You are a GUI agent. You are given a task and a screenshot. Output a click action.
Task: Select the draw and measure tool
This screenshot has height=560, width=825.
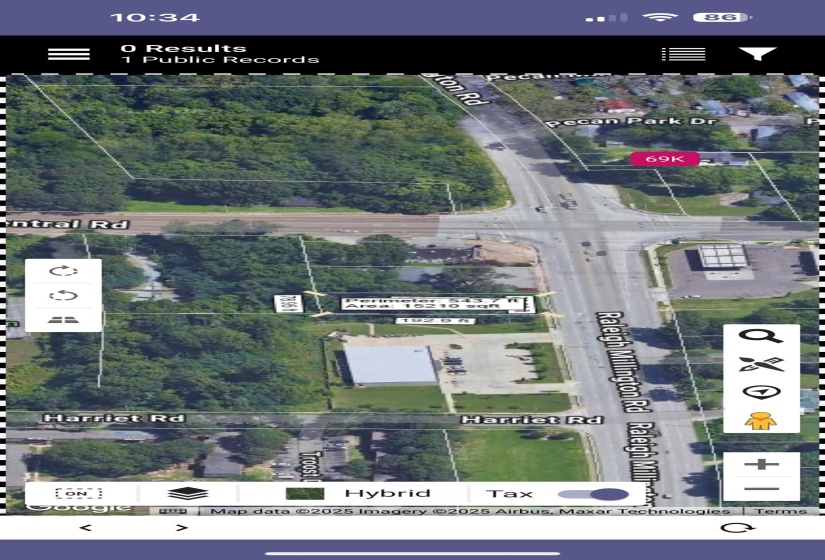pyautogui.click(x=761, y=364)
